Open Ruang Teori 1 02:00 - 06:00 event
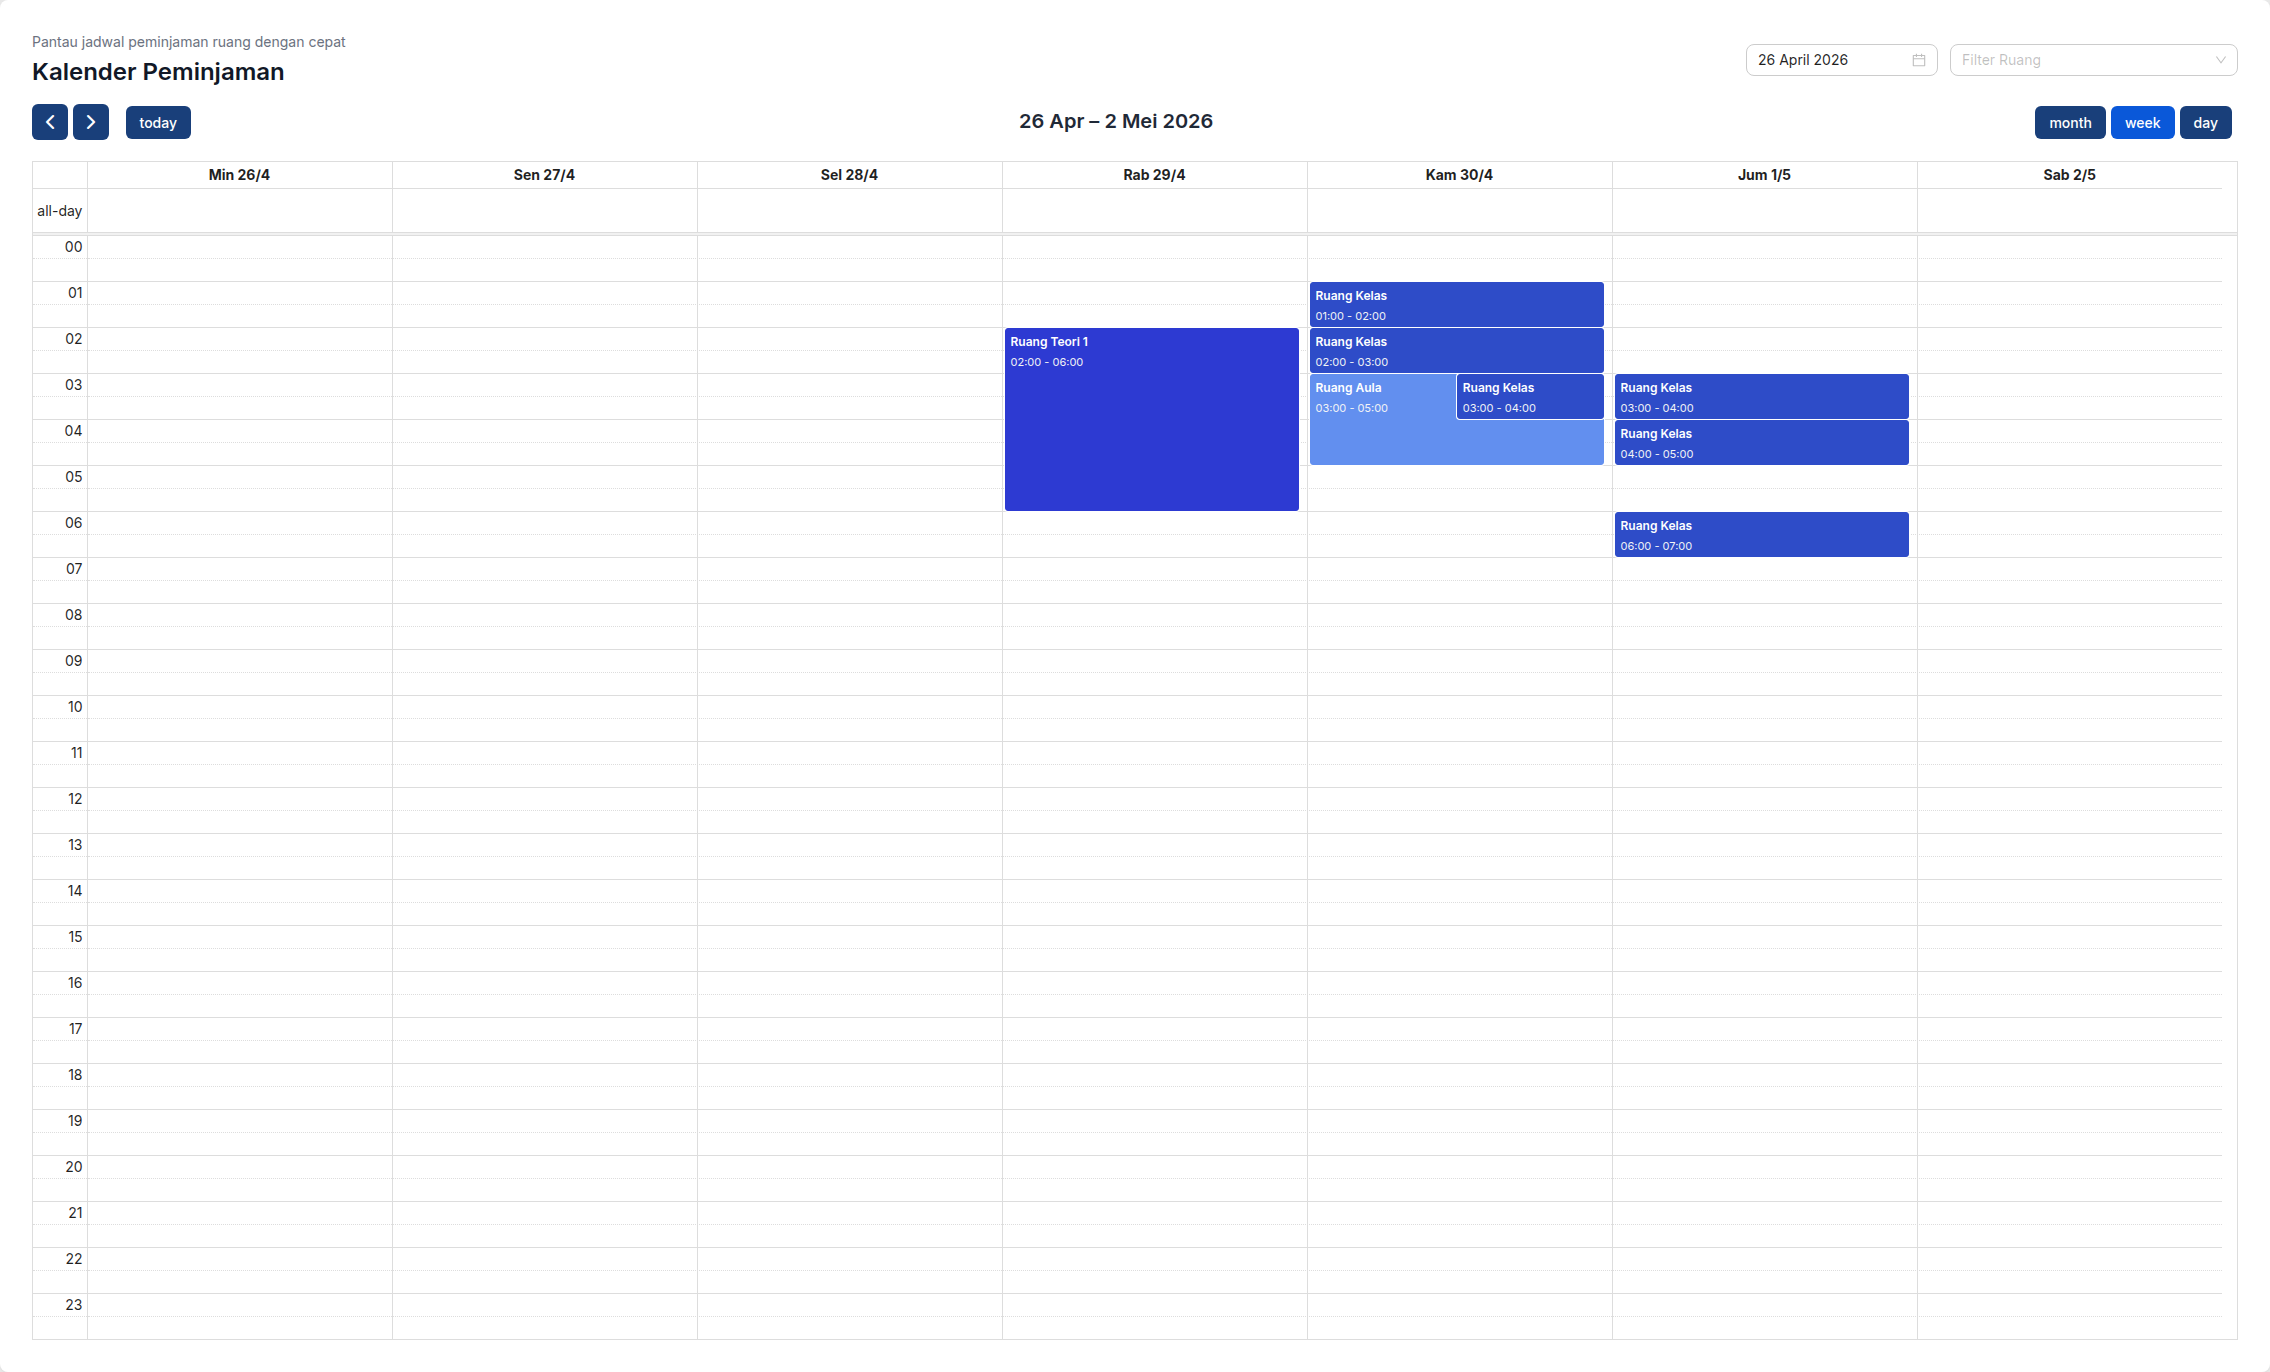Image resolution: width=2270 pixels, height=1372 pixels. [1151, 419]
